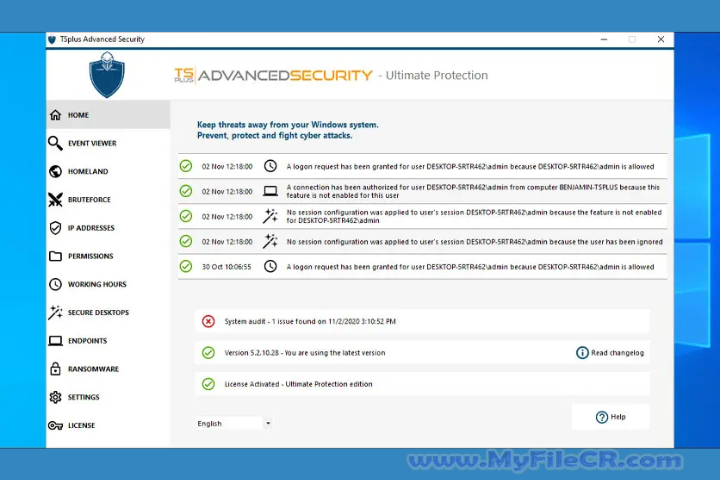Click the knight shield logo
Image resolution: width=720 pixels, height=480 pixels.
[x=107, y=74]
